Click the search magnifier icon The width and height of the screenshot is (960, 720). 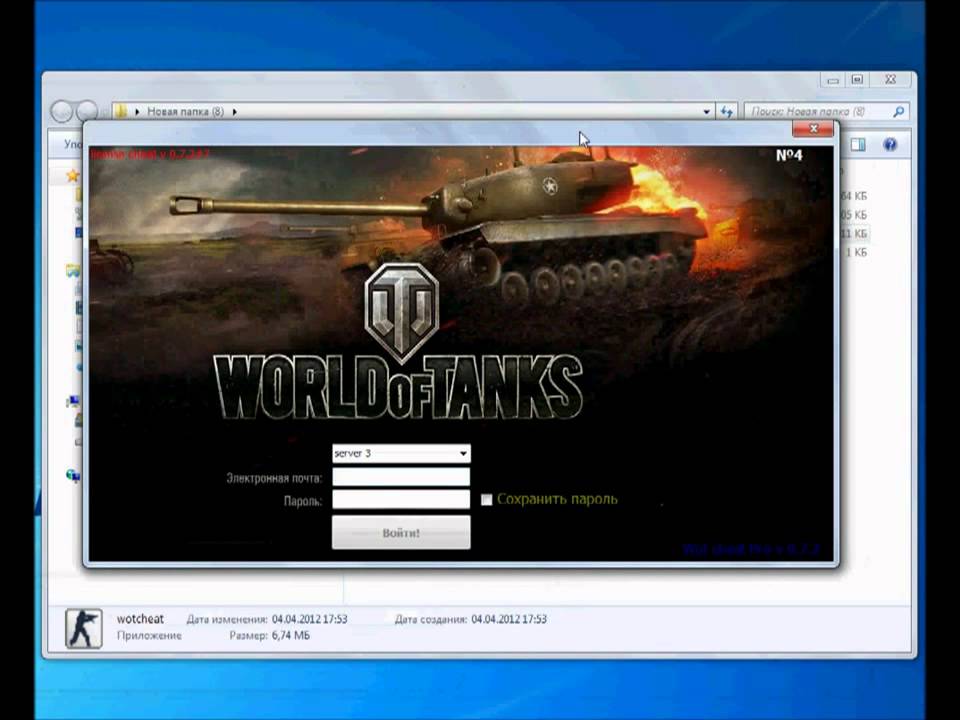[x=898, y=111]
